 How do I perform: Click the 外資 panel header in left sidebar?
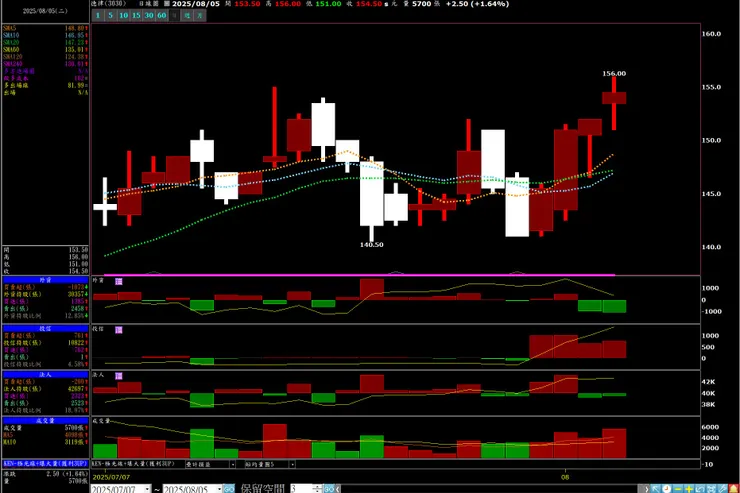pyautogui.click(x=45, y=280)
